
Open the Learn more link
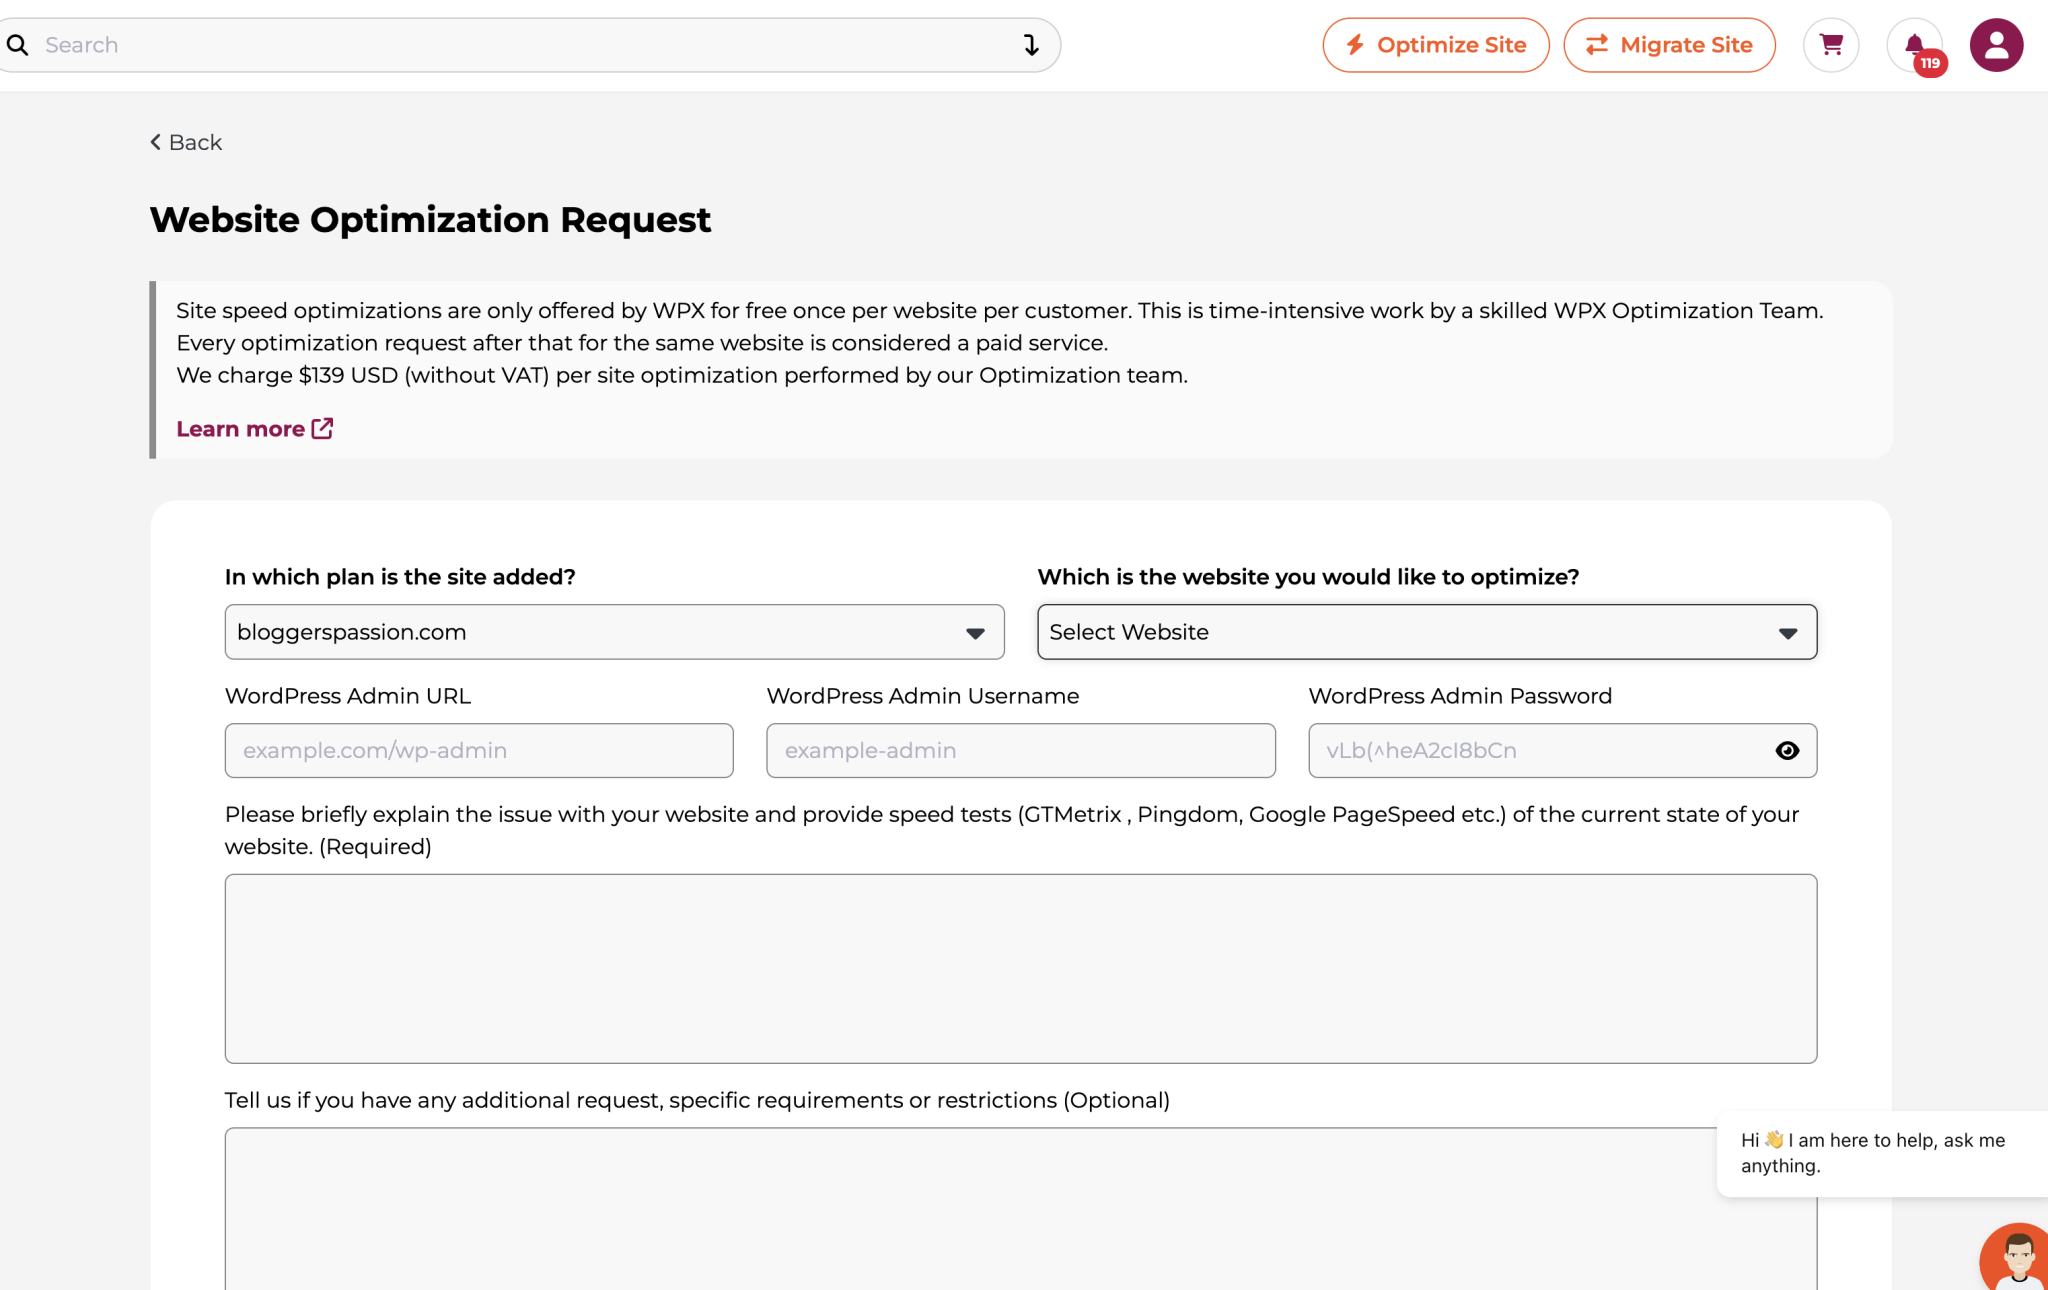pyautogui.click(x=240, y=428)
